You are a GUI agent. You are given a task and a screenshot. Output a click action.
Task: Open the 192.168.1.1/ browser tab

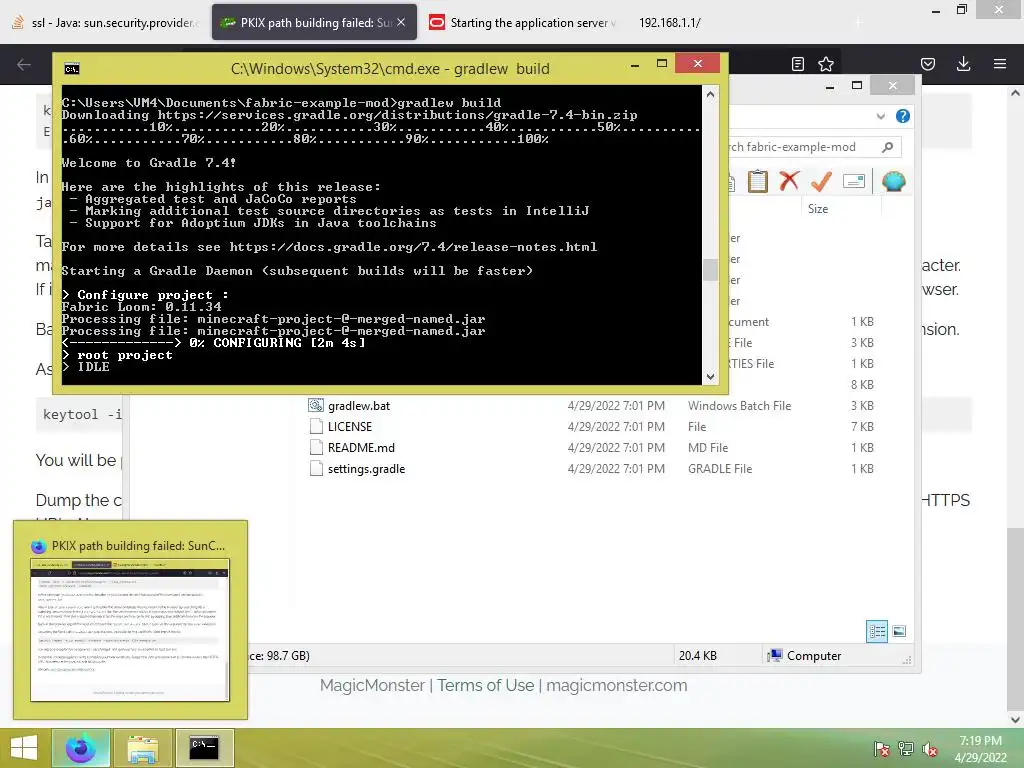coord(669,22)
